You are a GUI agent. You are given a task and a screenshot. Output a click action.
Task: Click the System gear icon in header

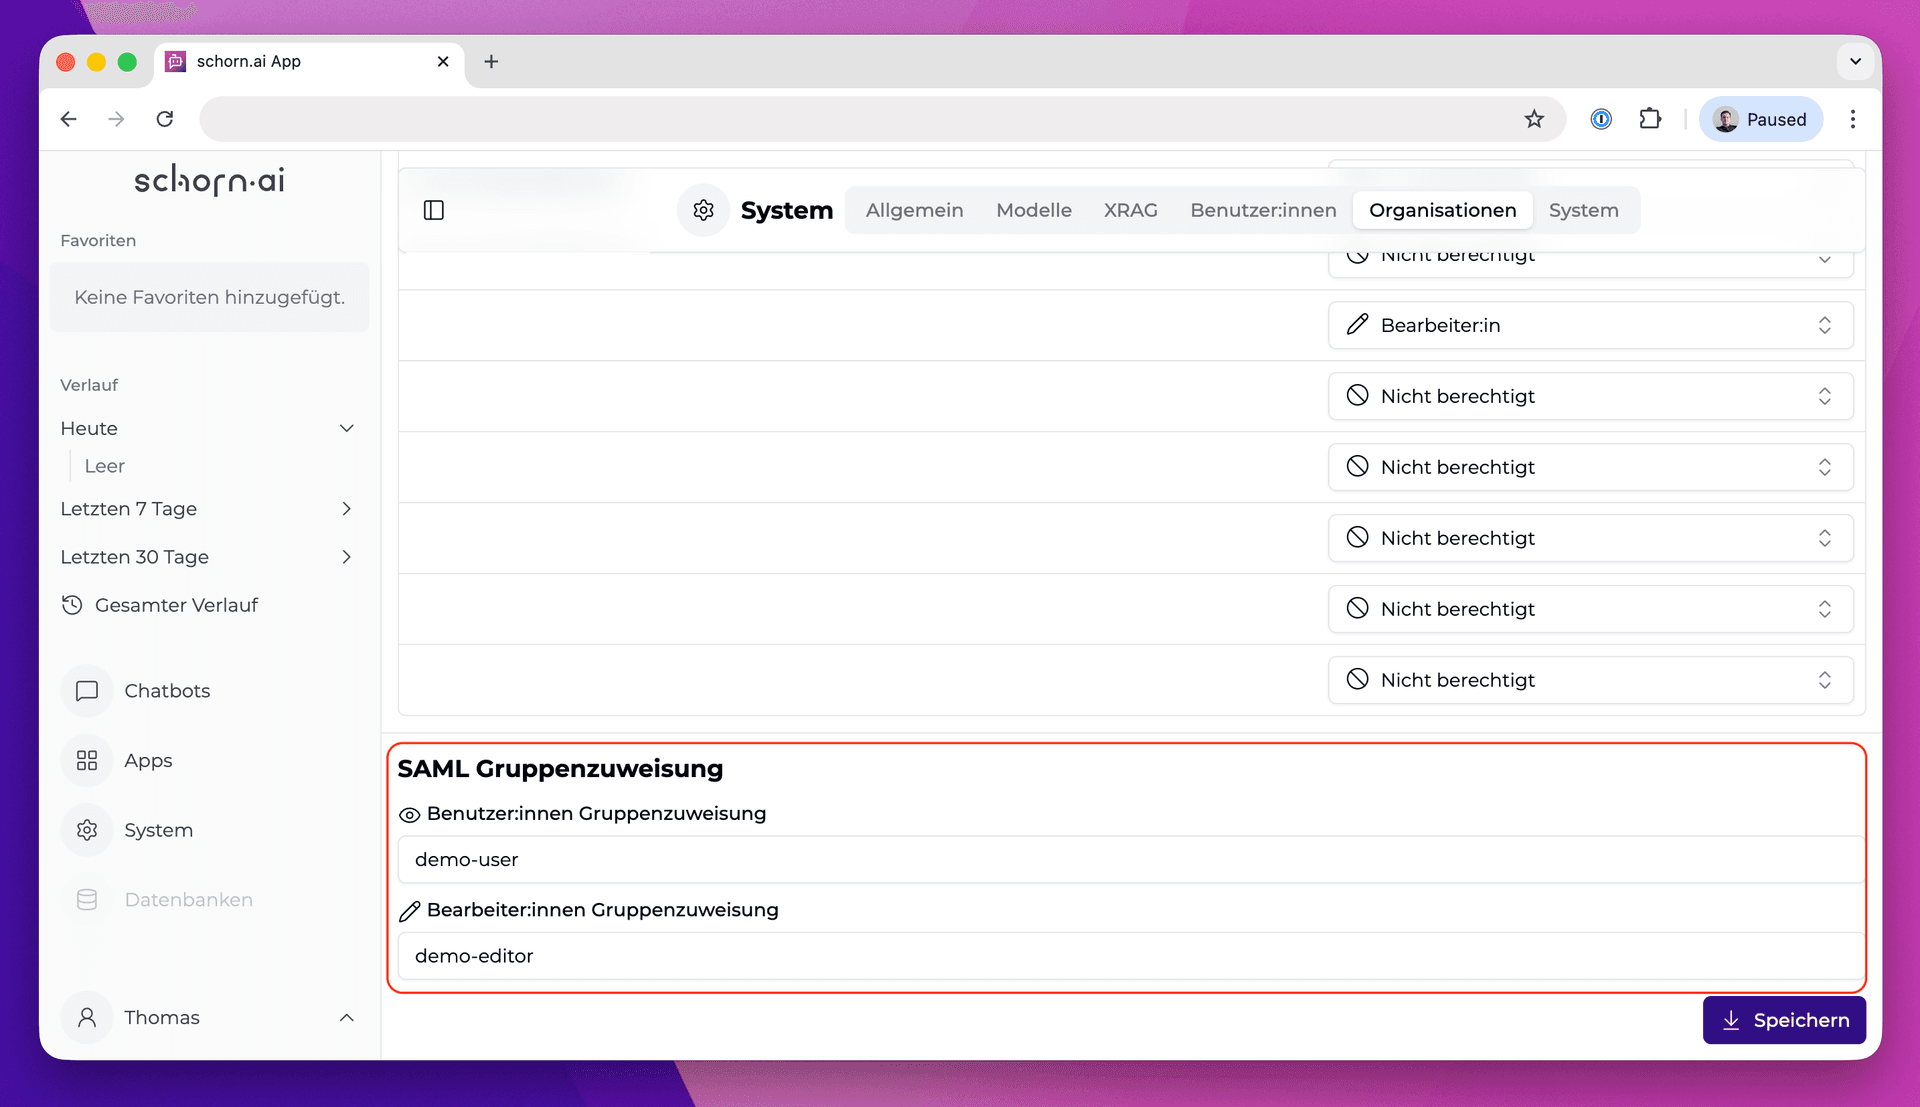pos(703,210)
